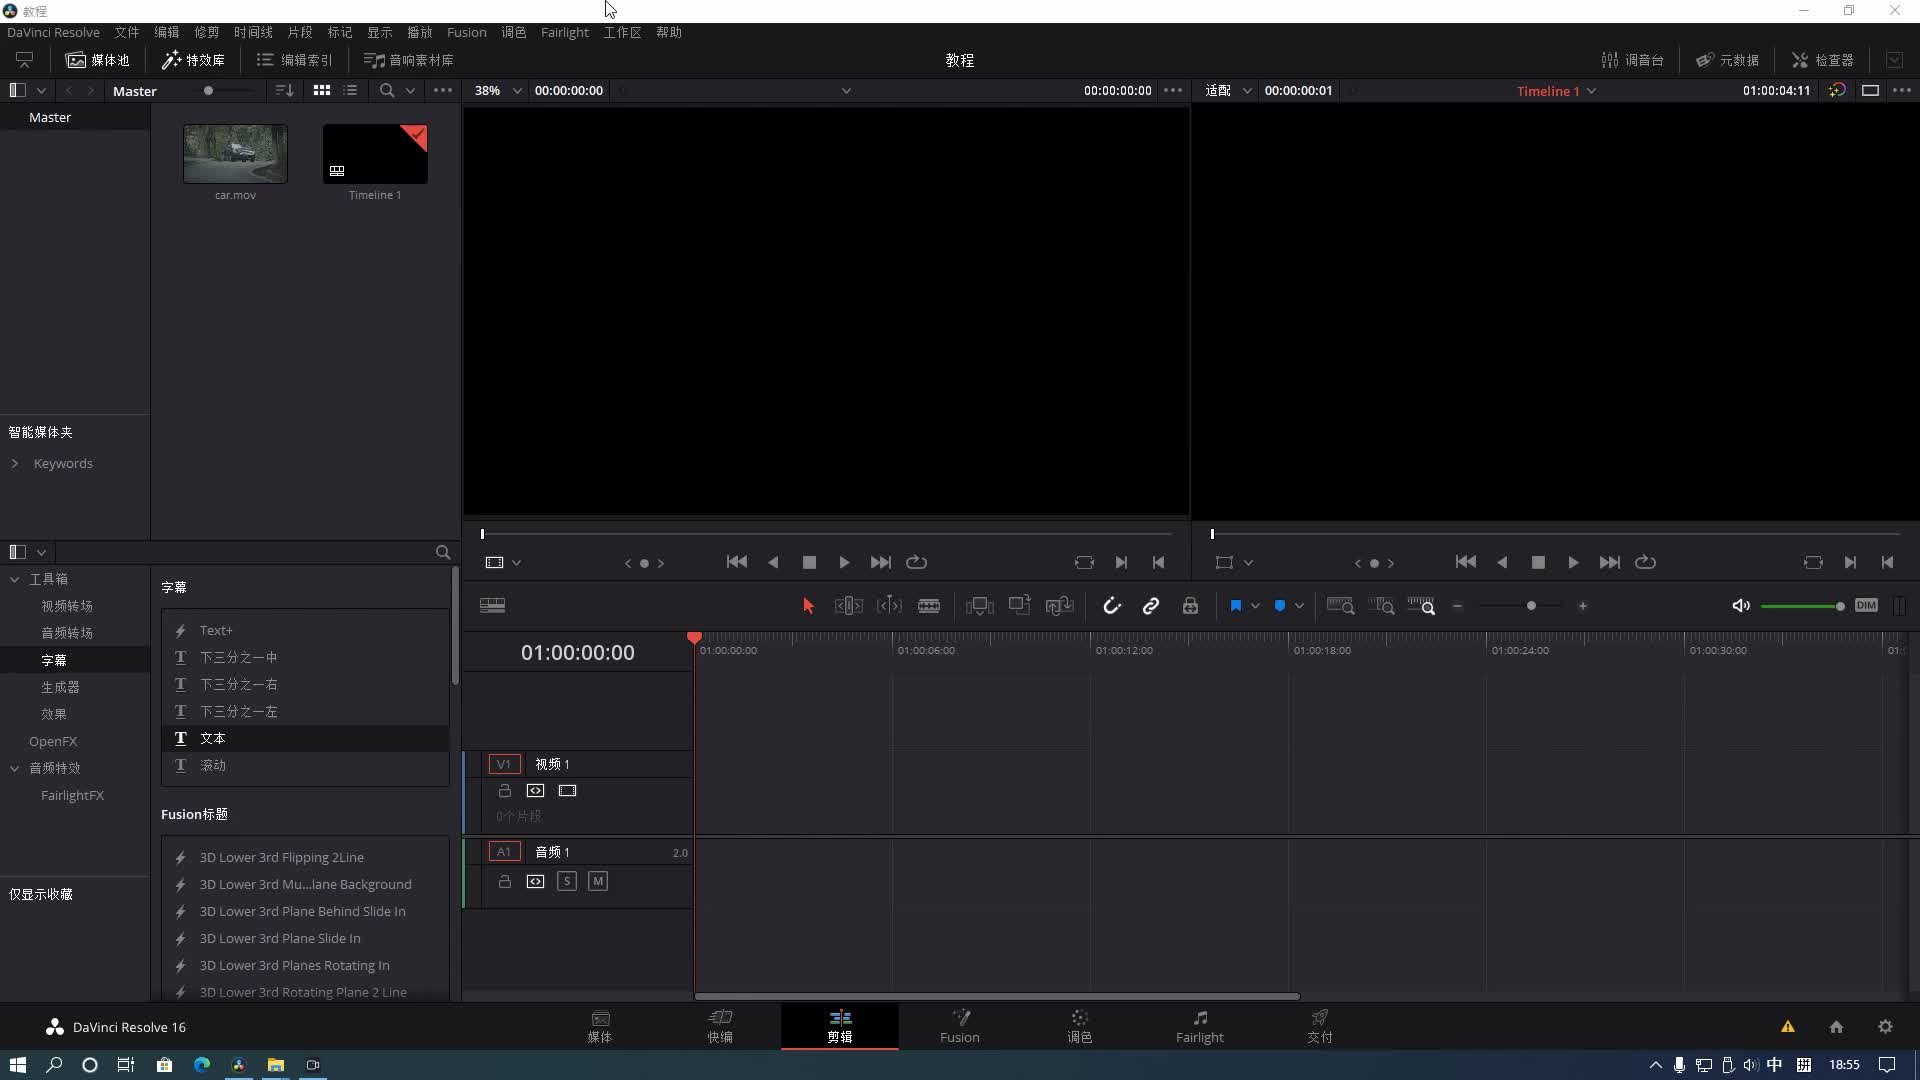This screenshot has height=1080, width=1920.
Task: Open the 工作区 workspace menu
Action: [622, 32]
